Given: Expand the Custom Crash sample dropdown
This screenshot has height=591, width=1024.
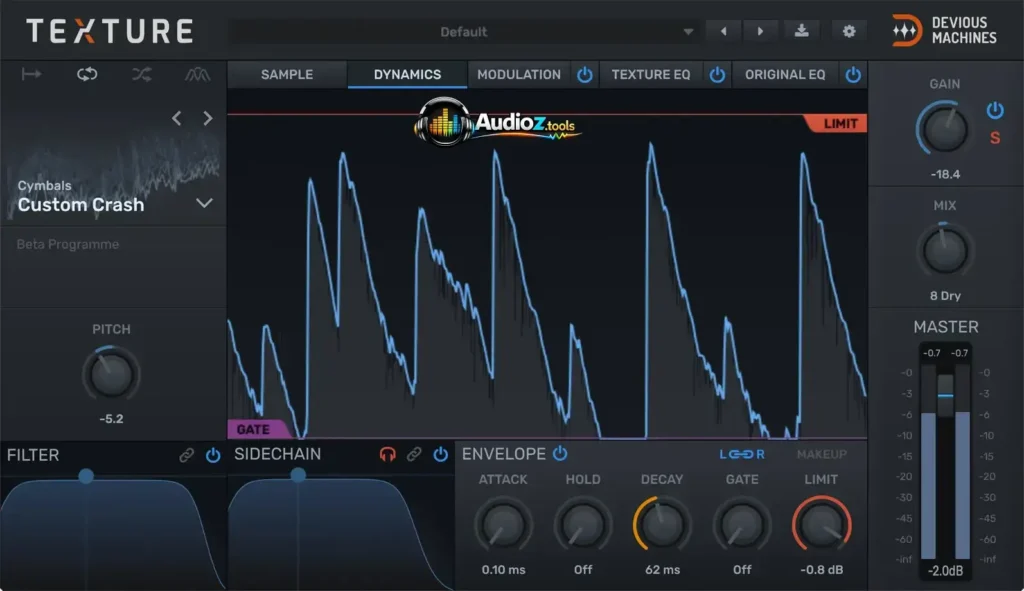Looking at the screenshot, I should click(x=204, y=204).
